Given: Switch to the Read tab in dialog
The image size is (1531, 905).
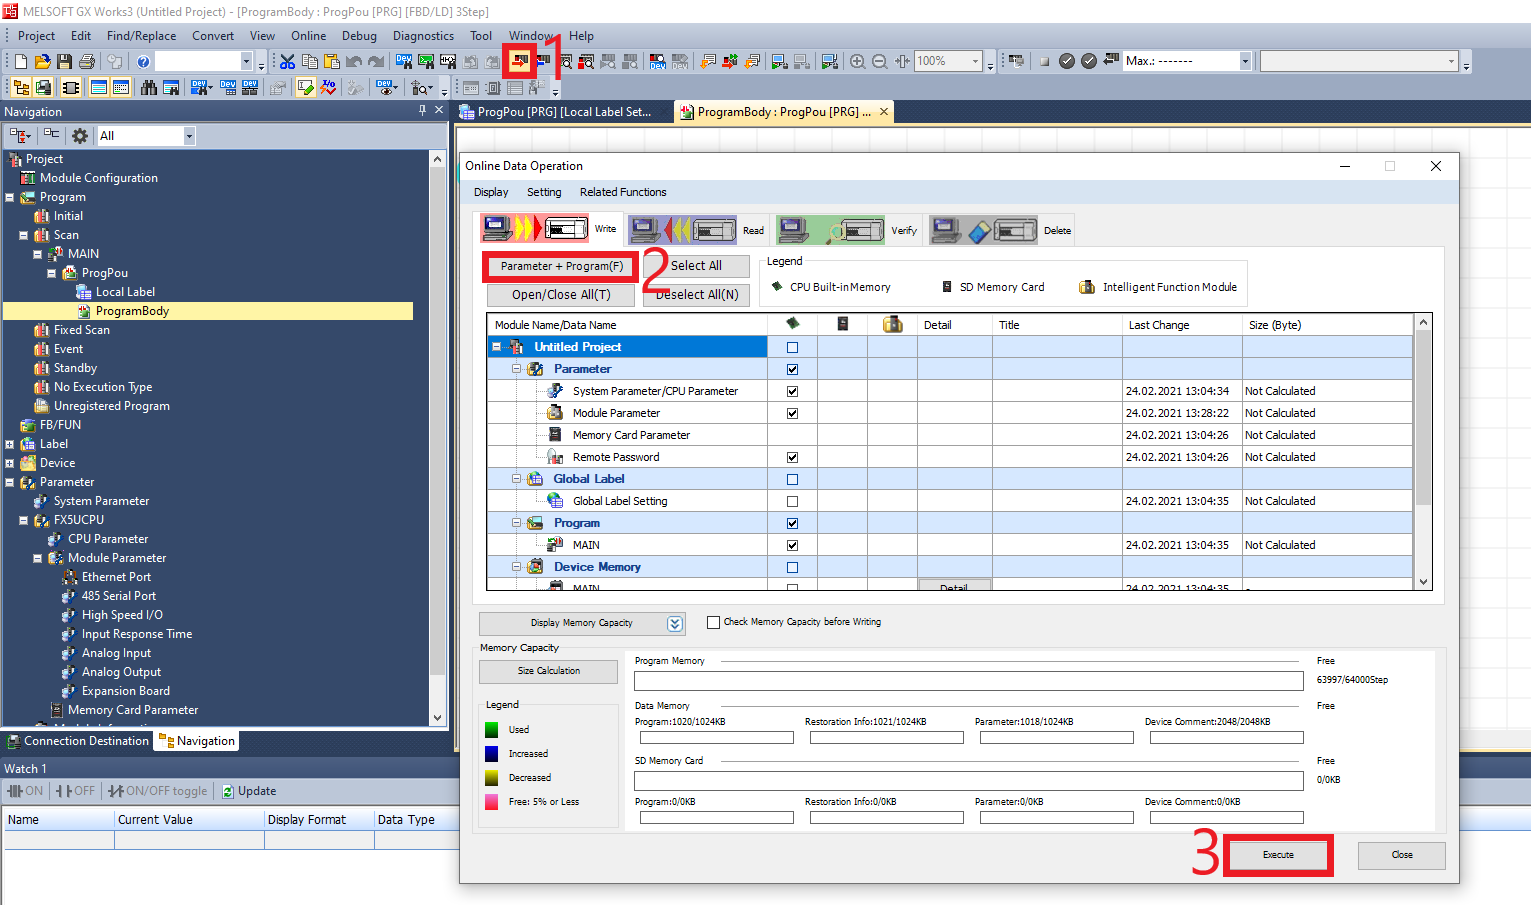Looking at the screenshot, I should pyautogui.click(x=697, y=230).
